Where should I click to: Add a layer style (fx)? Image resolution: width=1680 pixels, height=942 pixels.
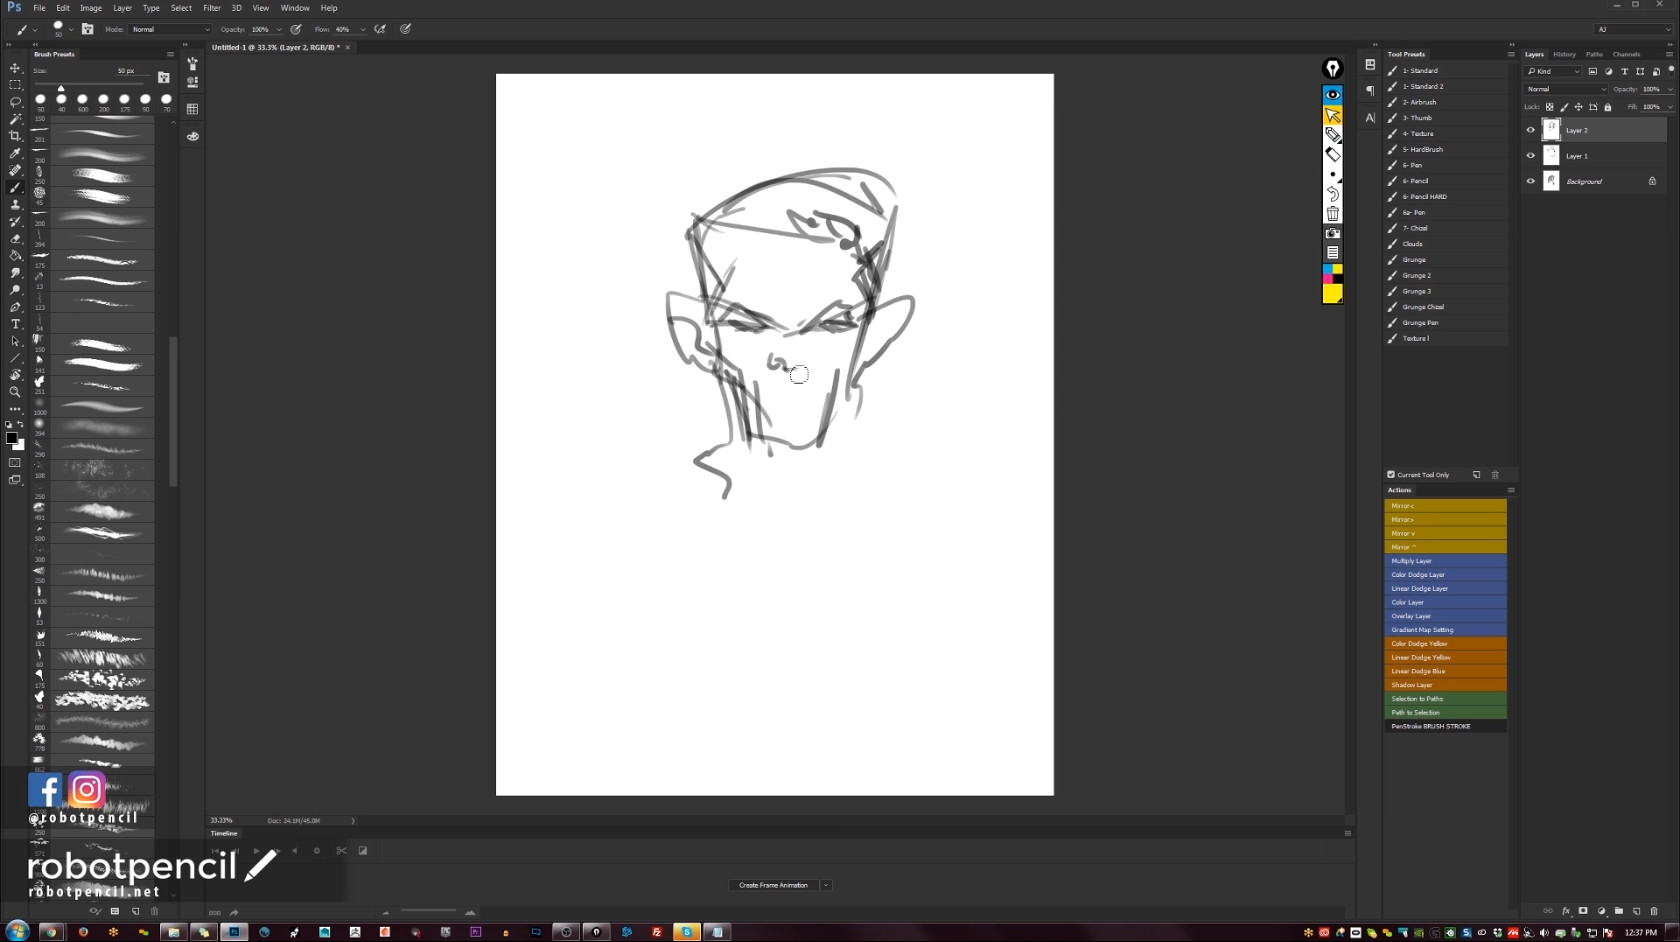point(1566,911)
